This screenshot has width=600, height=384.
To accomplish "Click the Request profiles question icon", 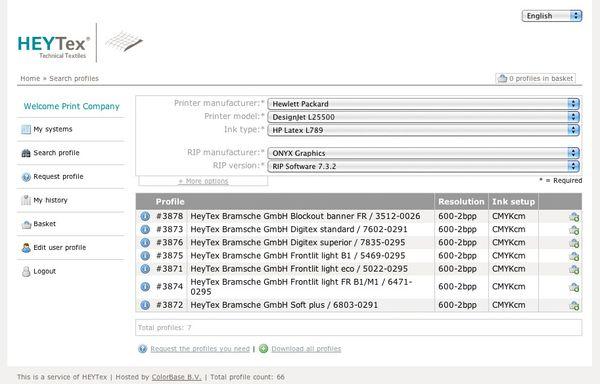I will coord(142,348).
